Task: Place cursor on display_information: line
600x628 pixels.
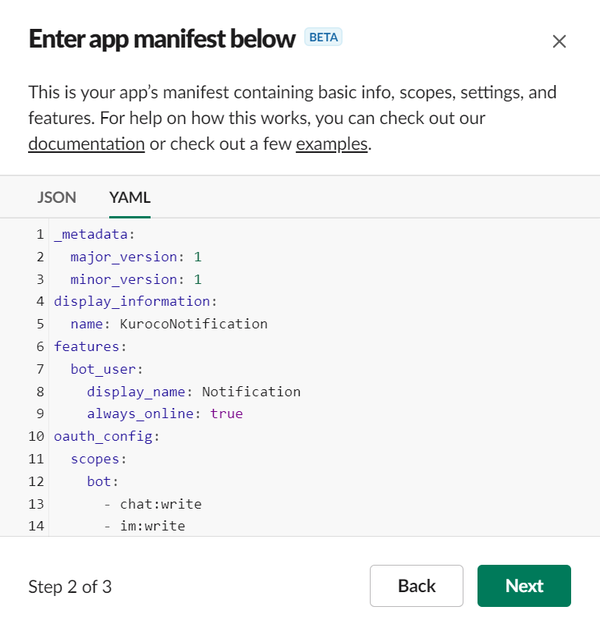Action: pos(135,301)
